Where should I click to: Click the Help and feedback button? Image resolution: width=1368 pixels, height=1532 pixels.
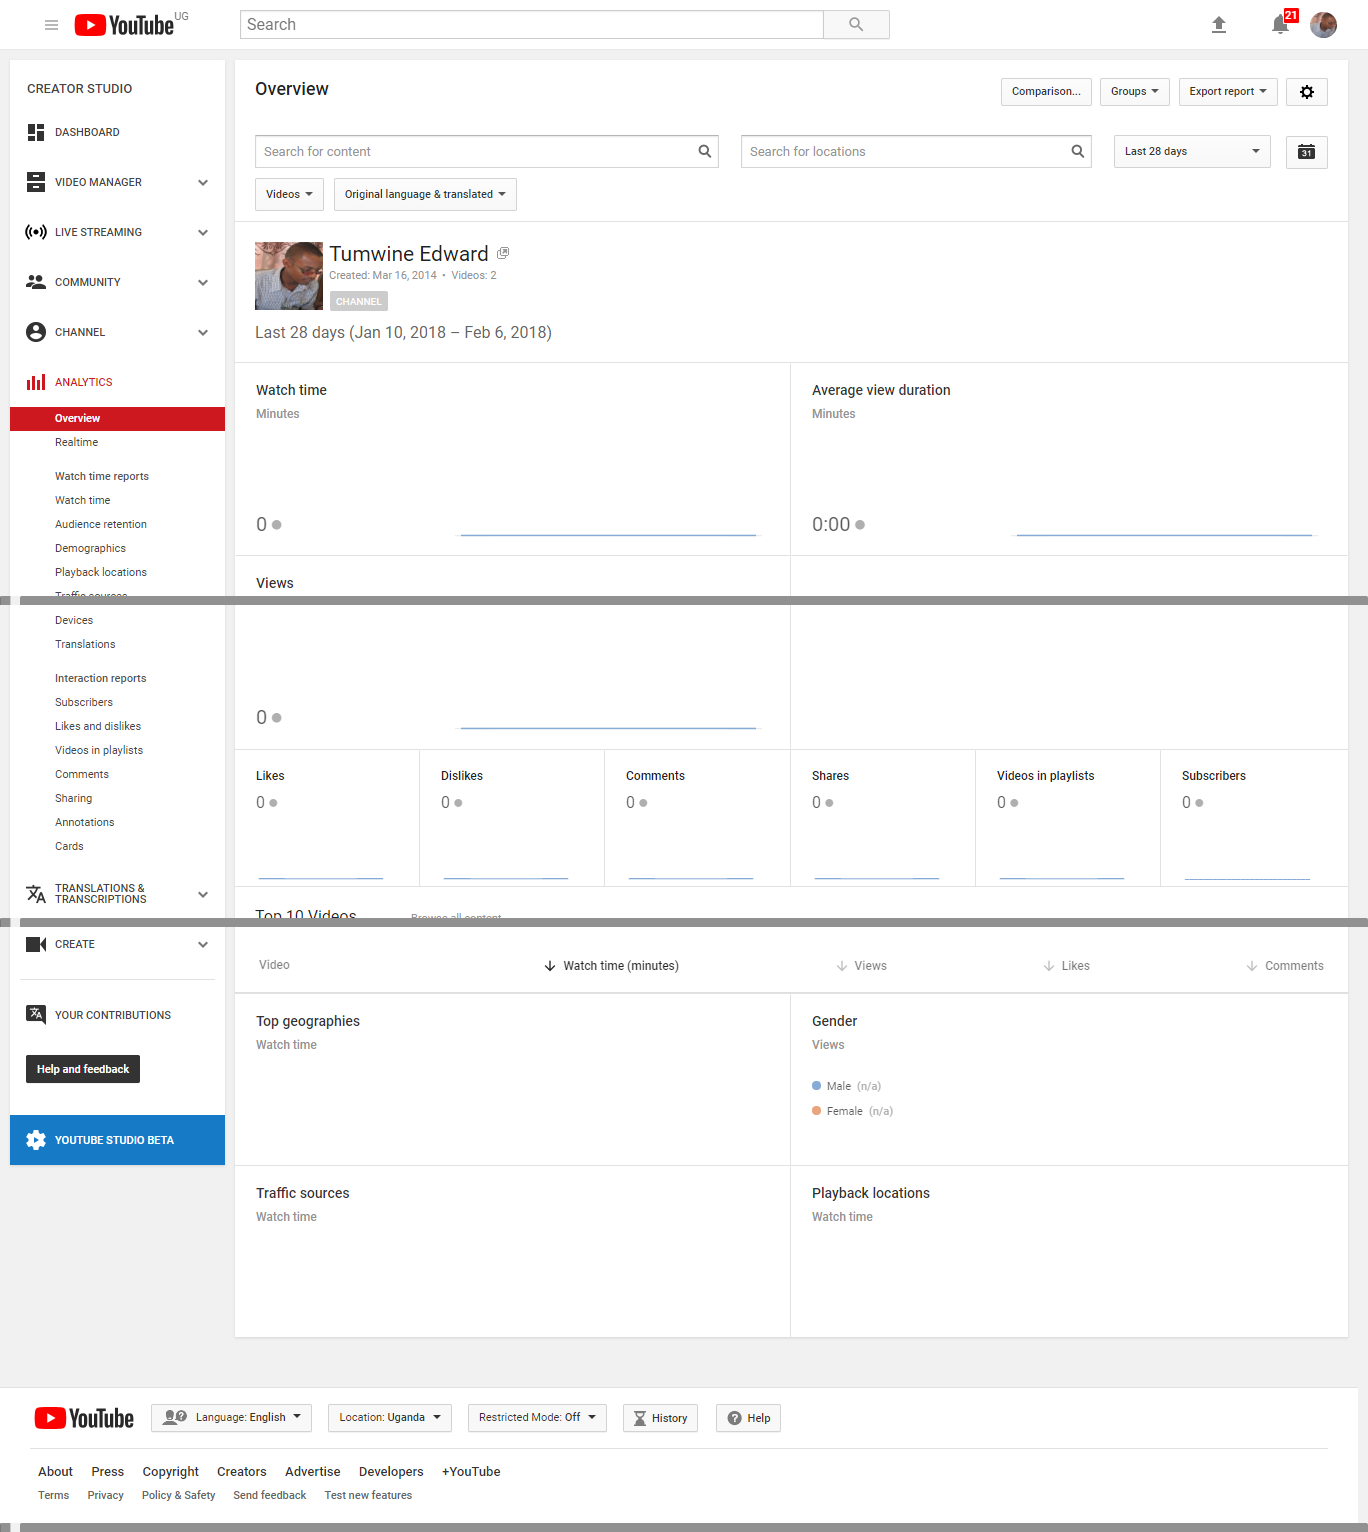(x=83, y=1069)
